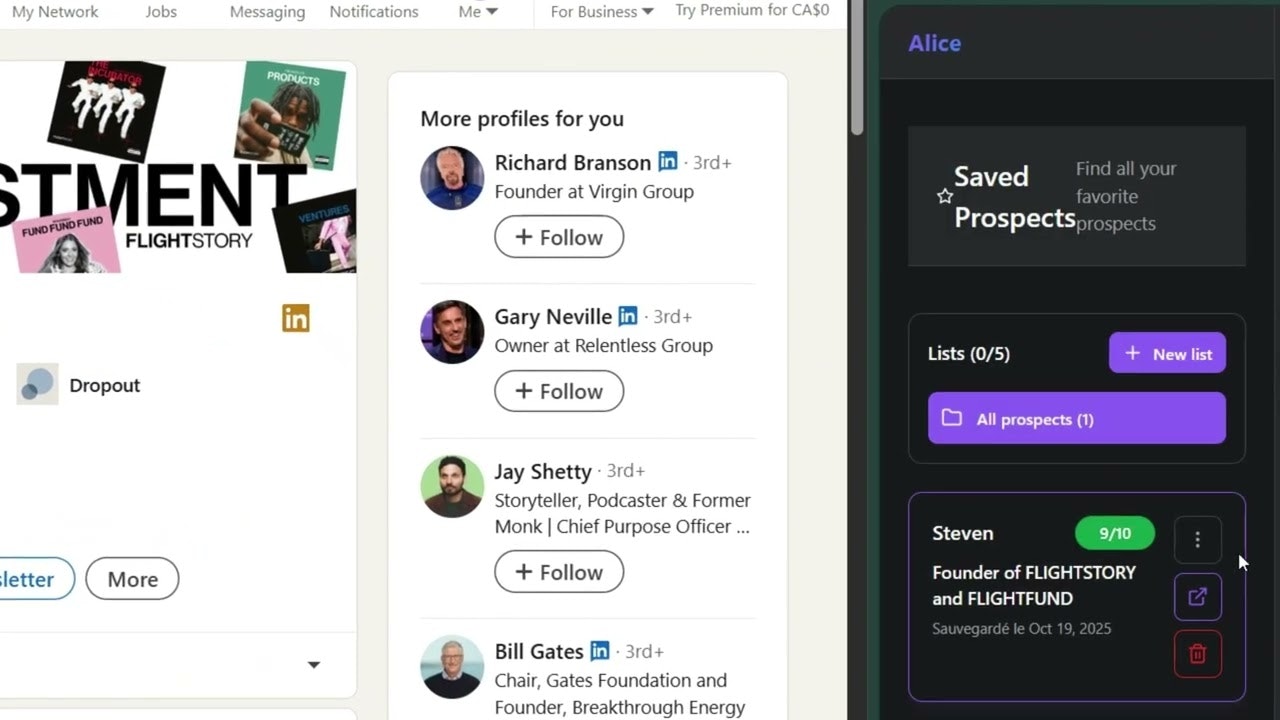
Task: Create a New list in Alice panel
Action: pos(1167,353)
